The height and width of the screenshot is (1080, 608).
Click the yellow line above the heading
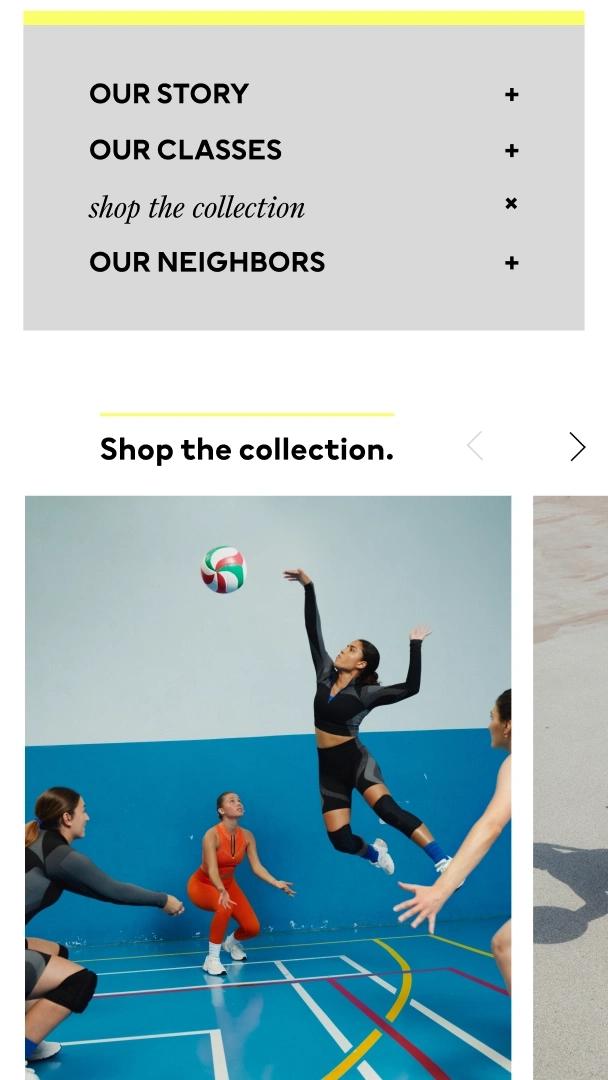[x=247, y=415]
